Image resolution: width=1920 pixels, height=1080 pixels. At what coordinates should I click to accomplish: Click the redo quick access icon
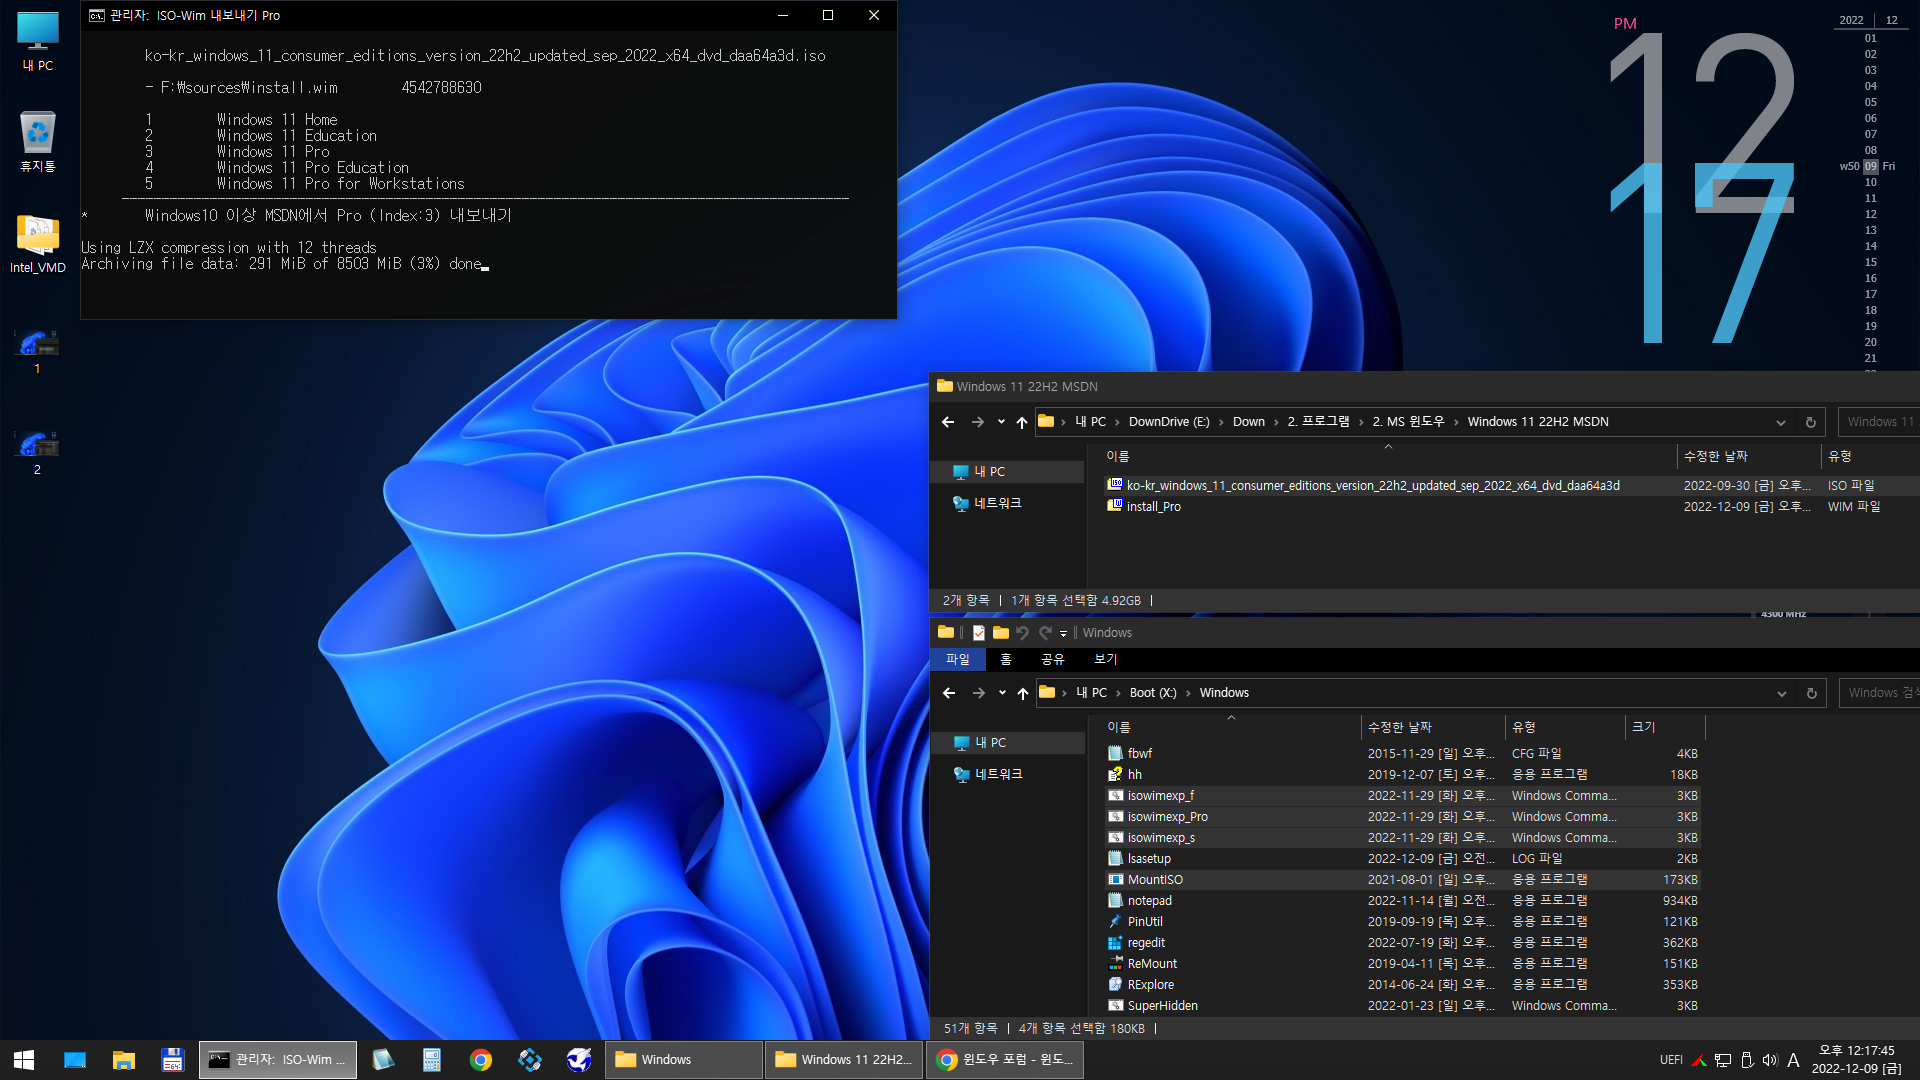coord(1046,633)
